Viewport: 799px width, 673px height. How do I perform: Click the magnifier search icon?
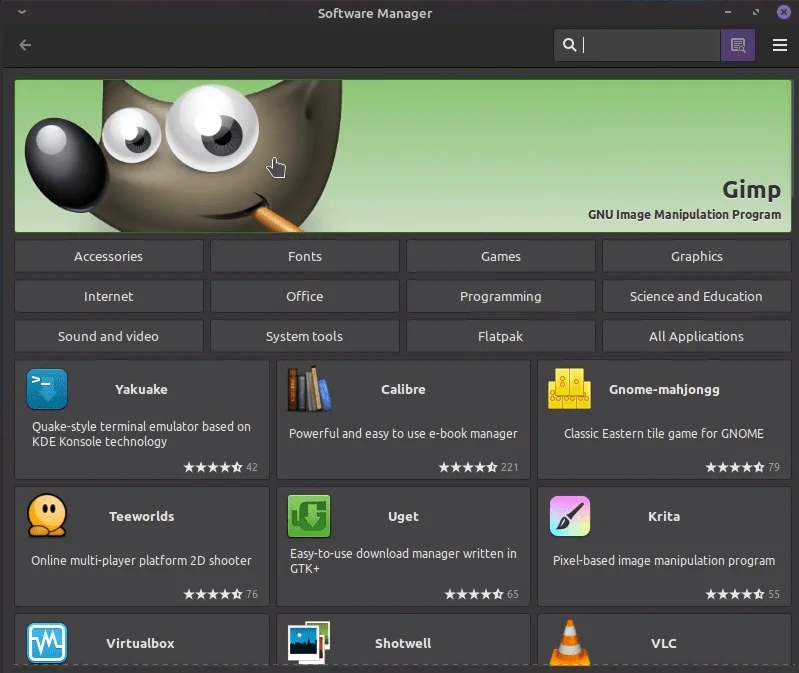(569, 45)
